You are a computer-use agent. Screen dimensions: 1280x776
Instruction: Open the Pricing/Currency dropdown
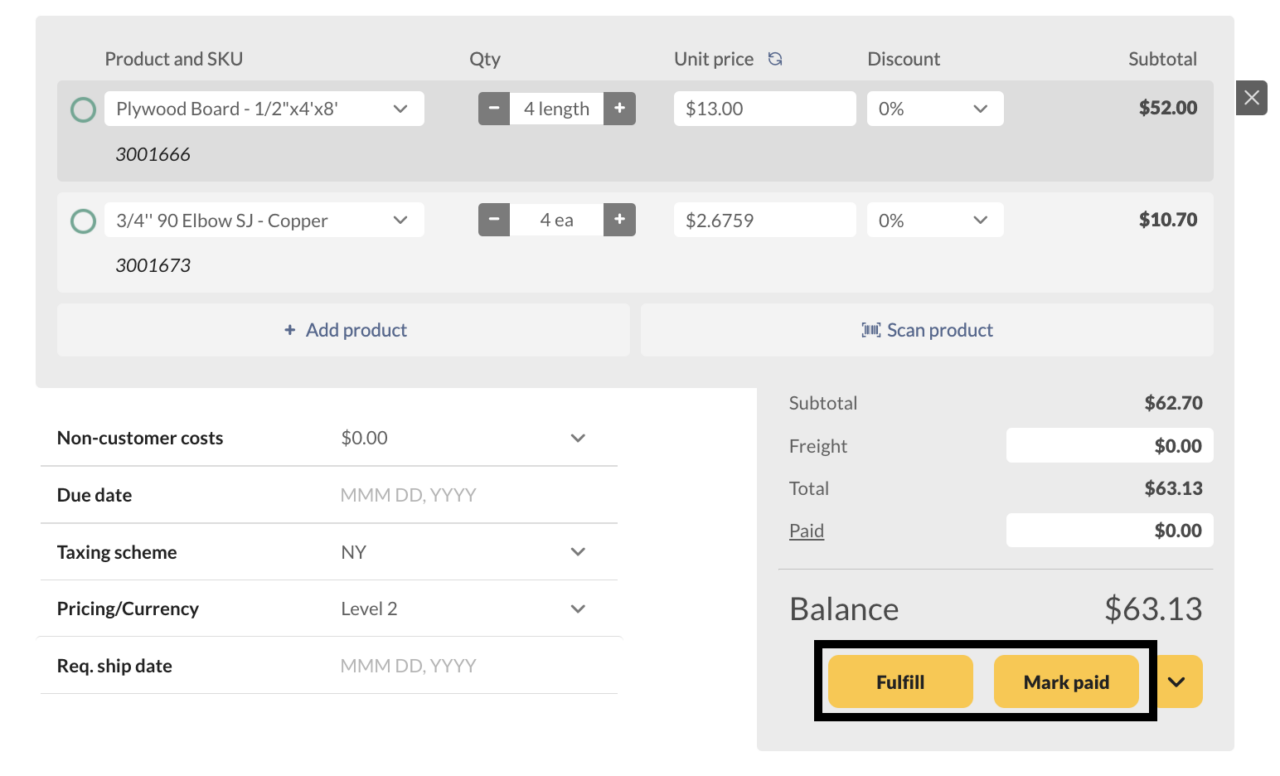pos(578,608)
